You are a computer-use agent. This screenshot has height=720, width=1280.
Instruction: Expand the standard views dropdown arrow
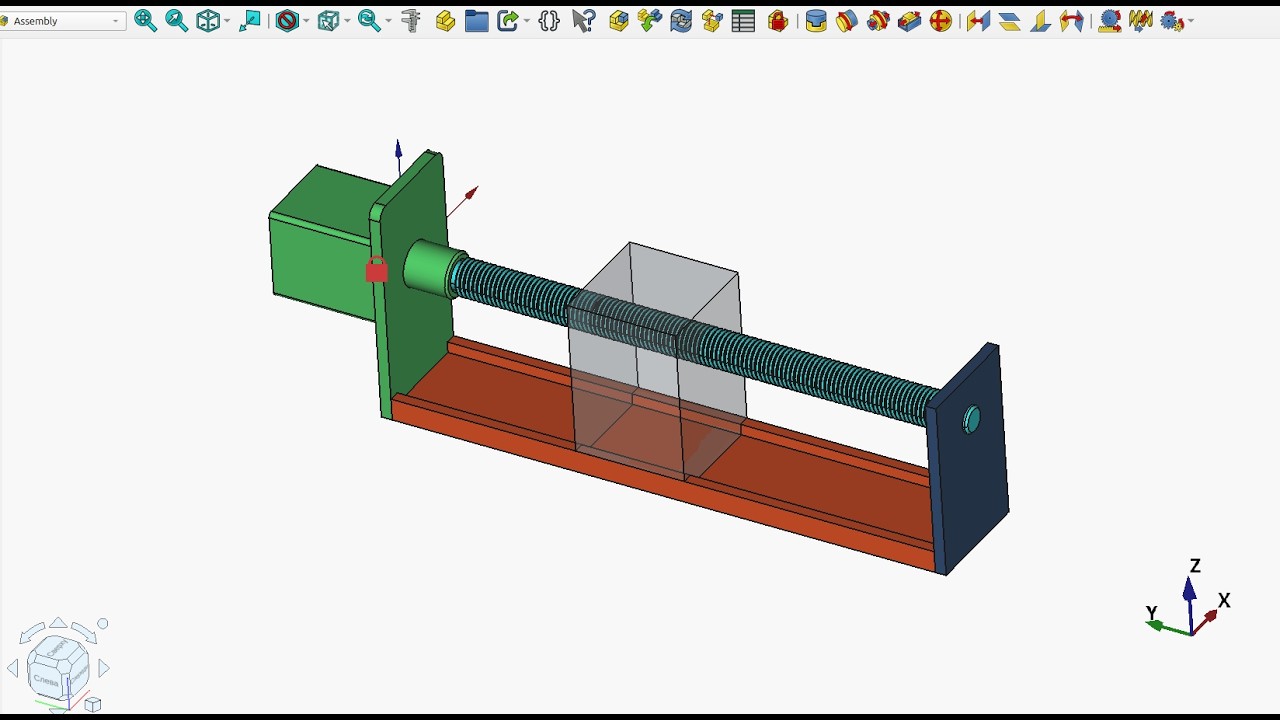pyautogui.click(x=227, y=21)
